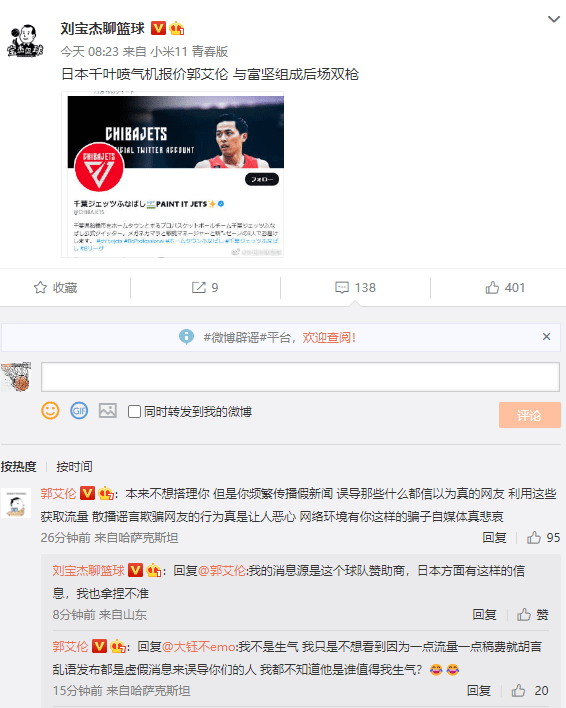Screen dimensions: 566x708
Task: Like 郭艾伦's comment with 95 likes
Action: pos(534,537)
